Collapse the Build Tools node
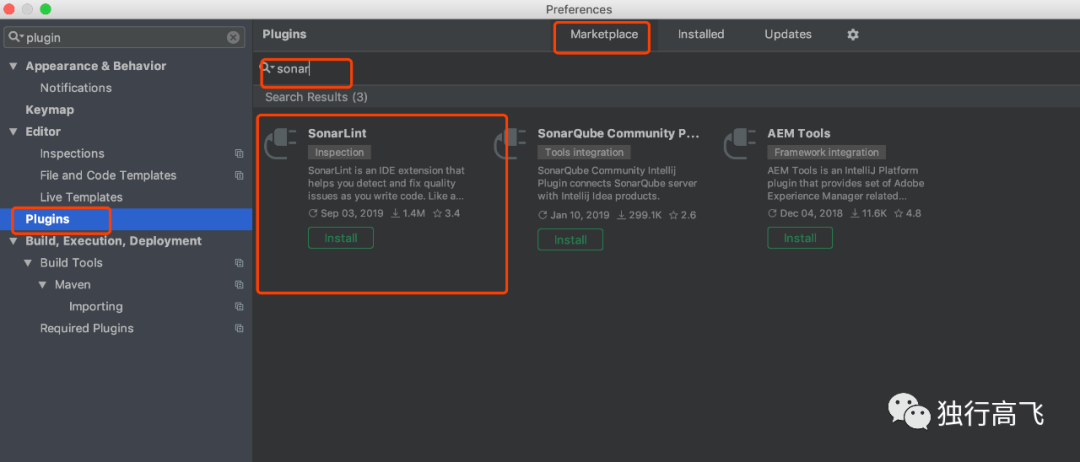 (28, 263)
